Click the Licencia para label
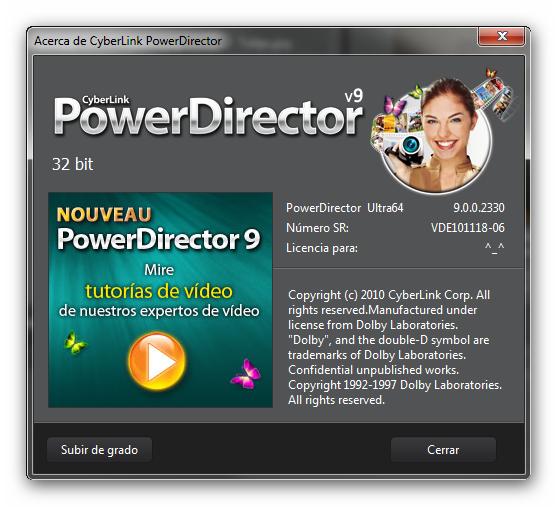Screen dimensions: 558x507 point(322,248)
